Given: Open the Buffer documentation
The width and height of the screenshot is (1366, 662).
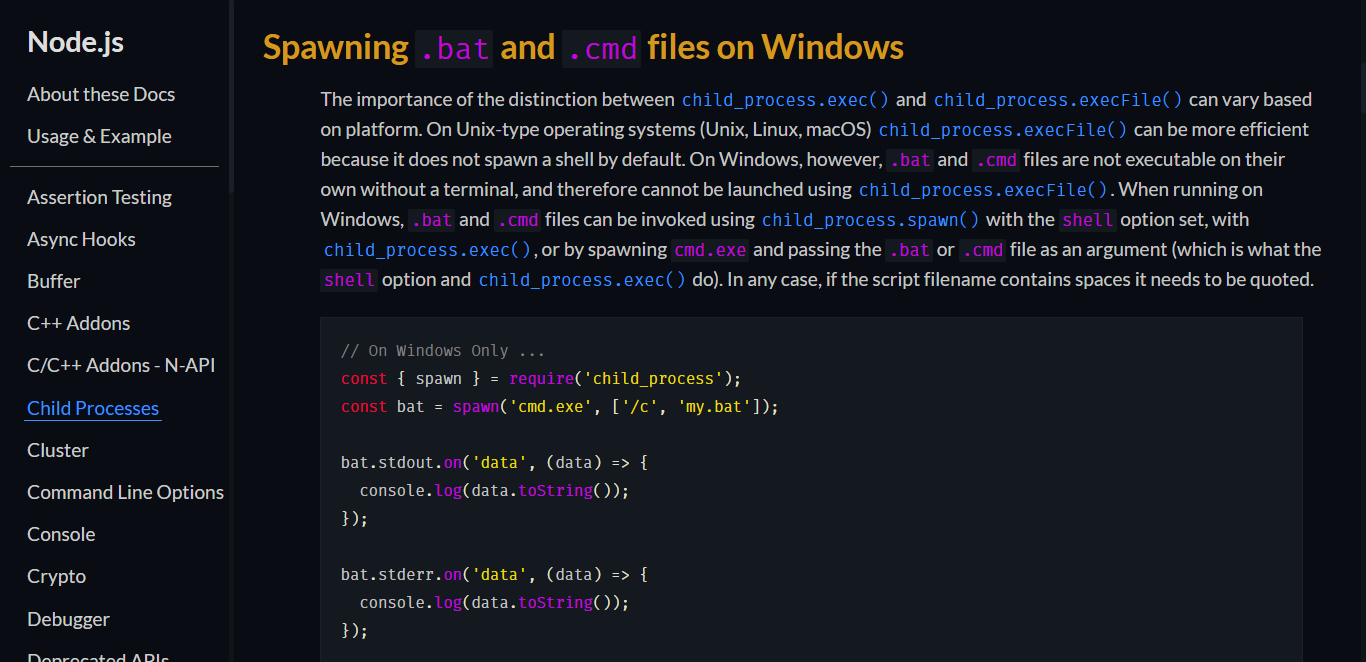Looking at the screenshot, I should point(53,281).
